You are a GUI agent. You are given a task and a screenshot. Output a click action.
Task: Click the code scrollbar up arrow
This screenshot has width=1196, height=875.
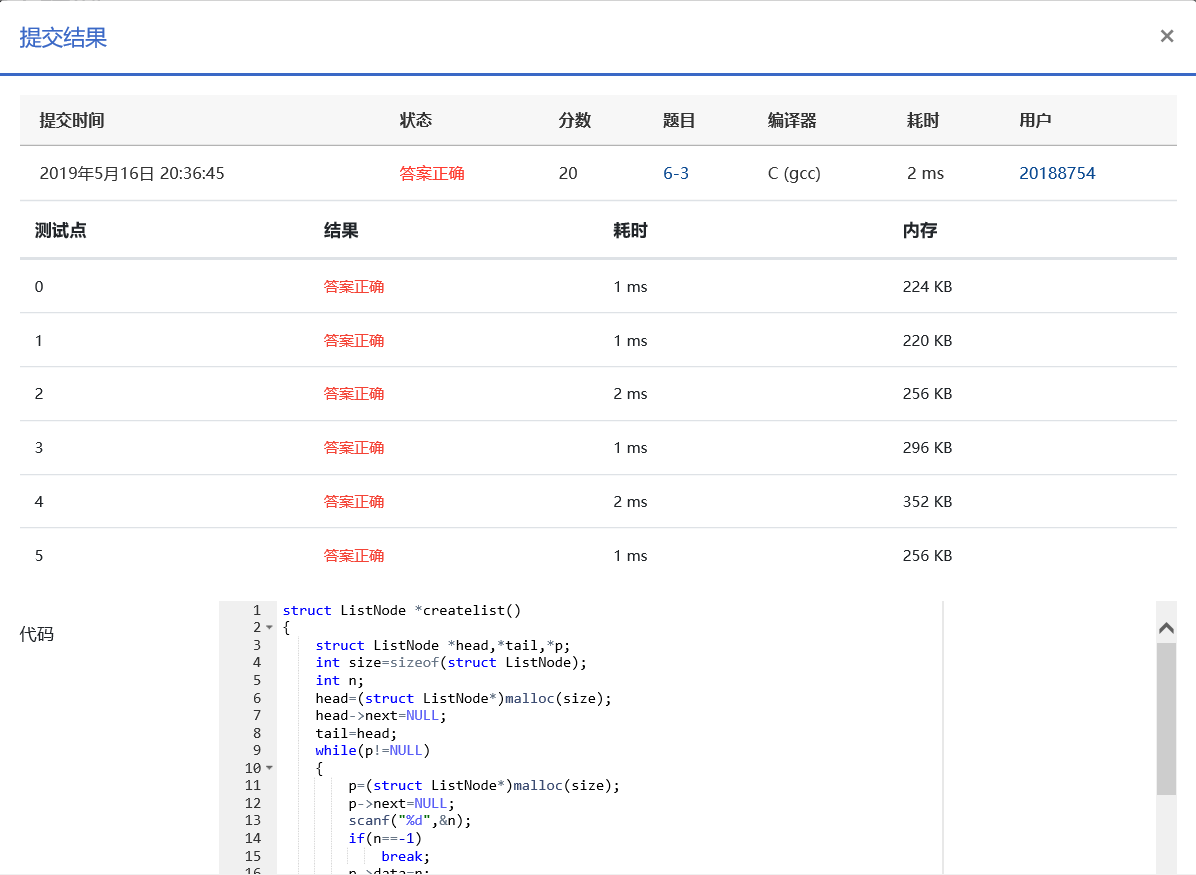point(1165,628)
